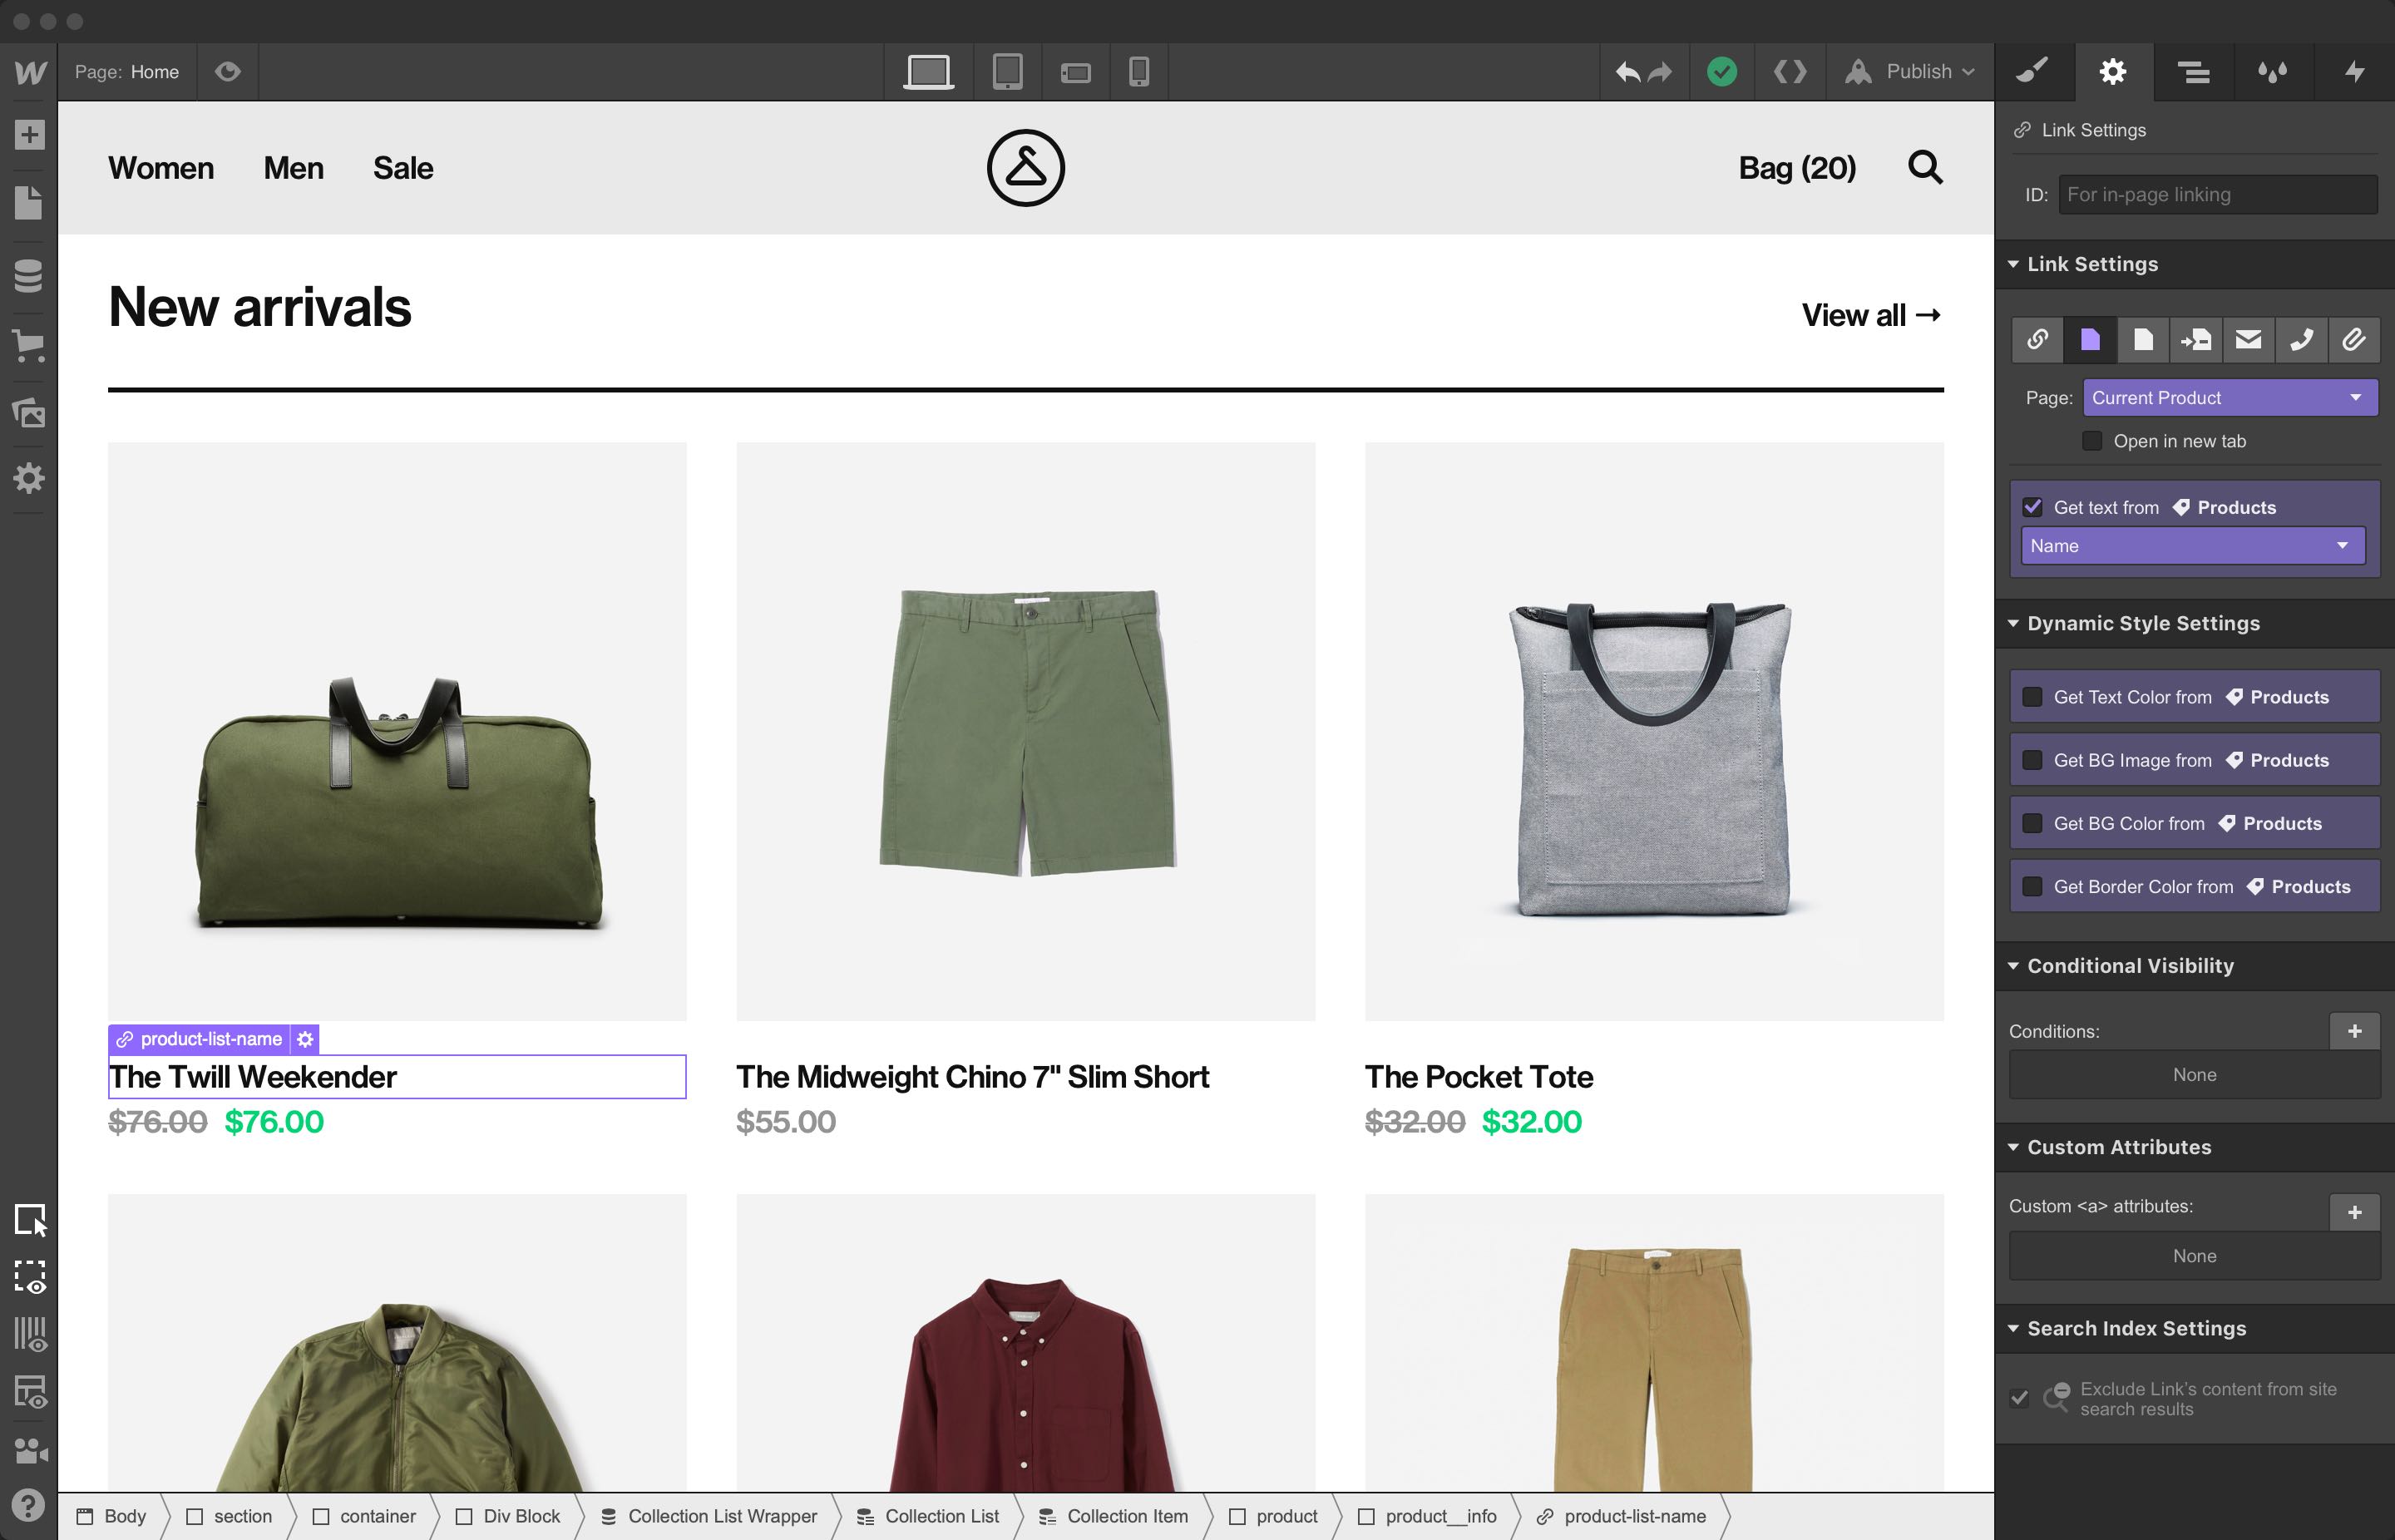Viewport: 2395px width, 1540px height.
Task: Switch to the Style Manager drops tab
Action: [2274, 72]
